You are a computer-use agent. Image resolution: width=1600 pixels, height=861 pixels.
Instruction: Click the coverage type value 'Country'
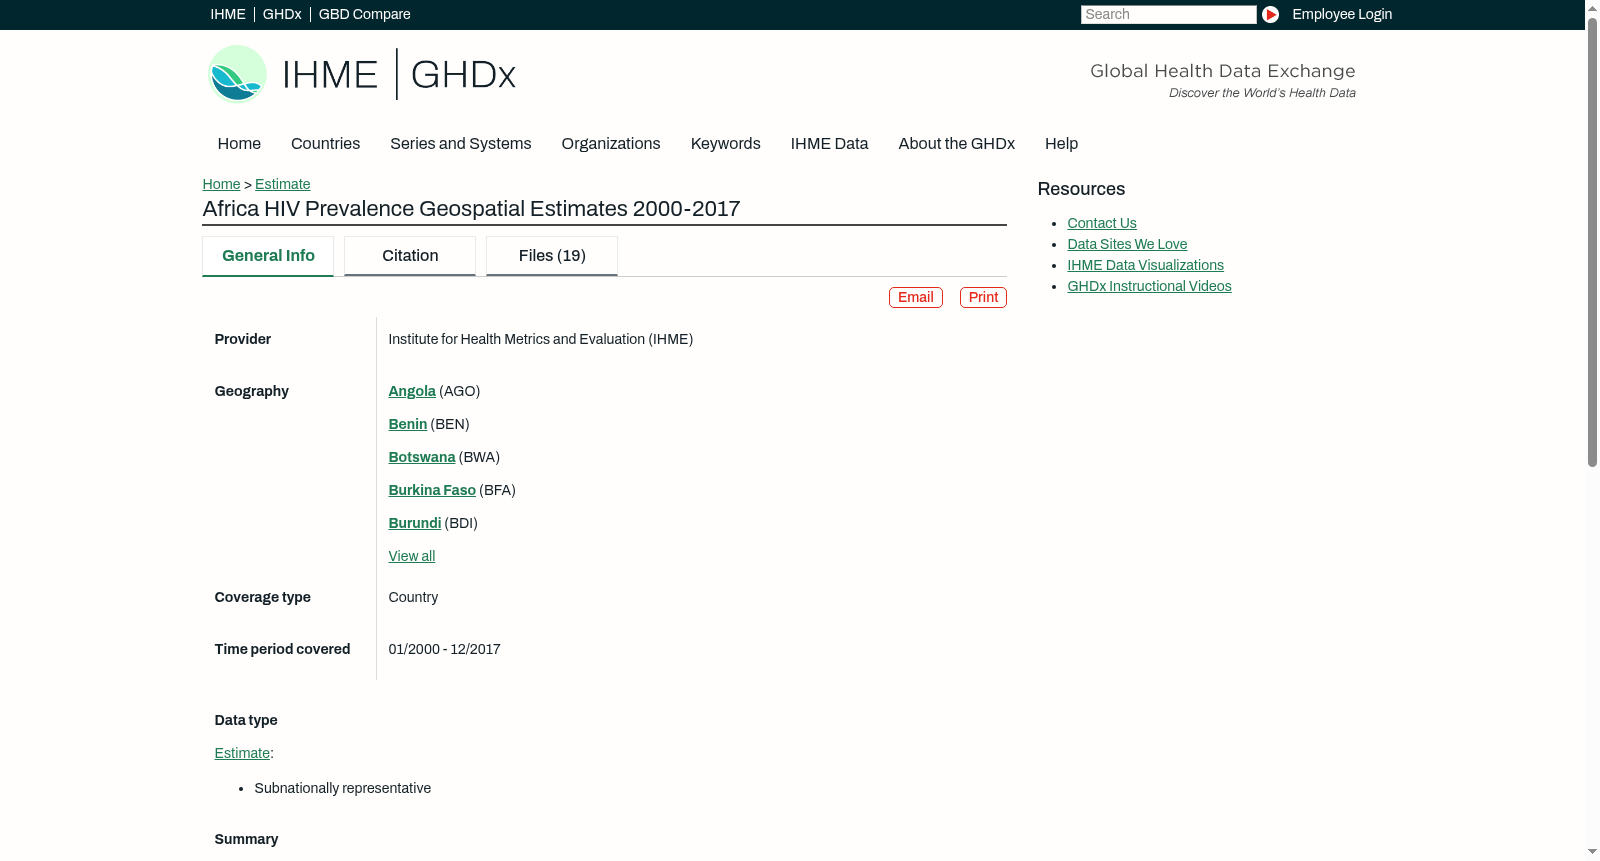pos(414,597)
